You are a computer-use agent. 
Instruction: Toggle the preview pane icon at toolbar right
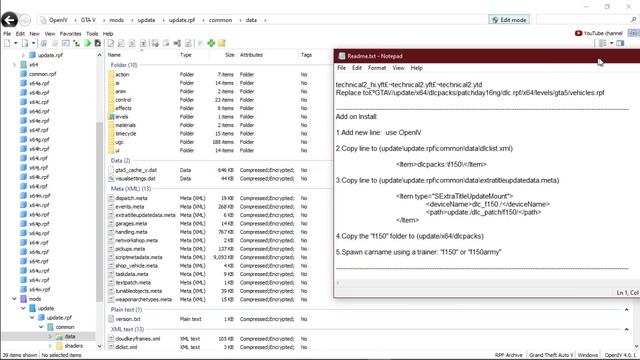pyautogui.click(x=620, y=43)
